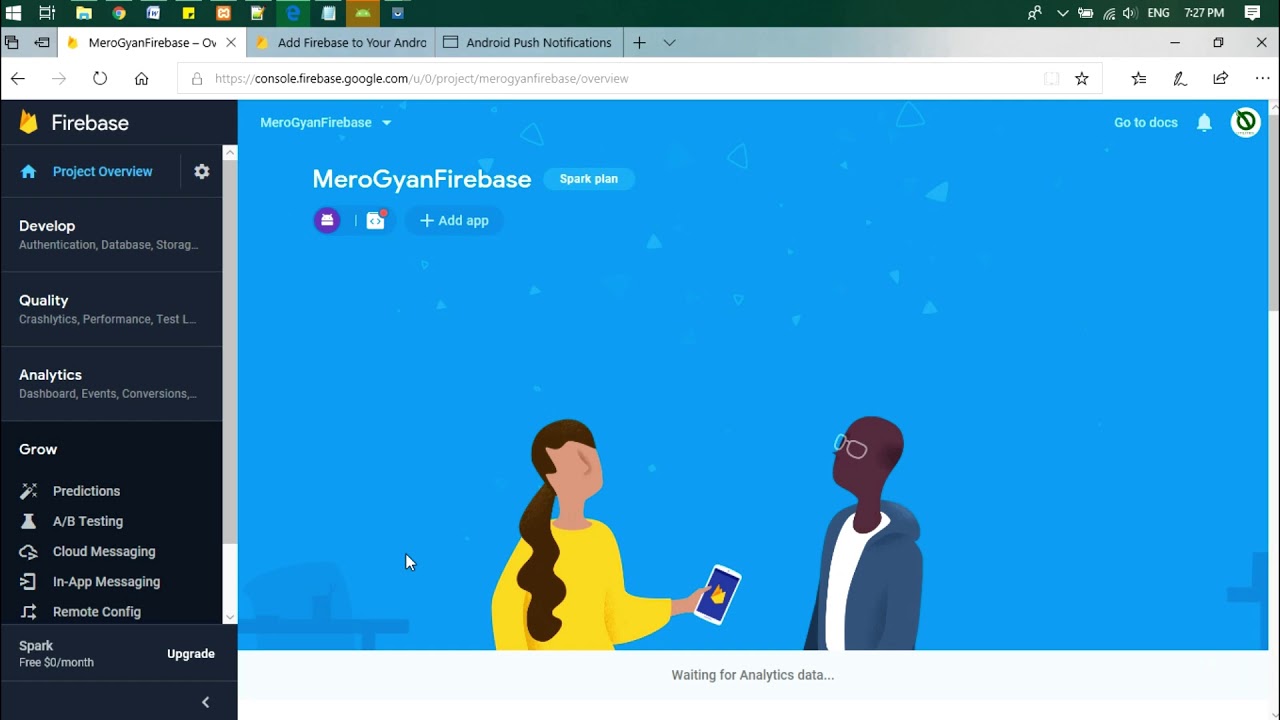Image resolution: width=1280 pixels, height=720 pixels.
Task: Click Go to docs link
Action: pos(1146,122)
